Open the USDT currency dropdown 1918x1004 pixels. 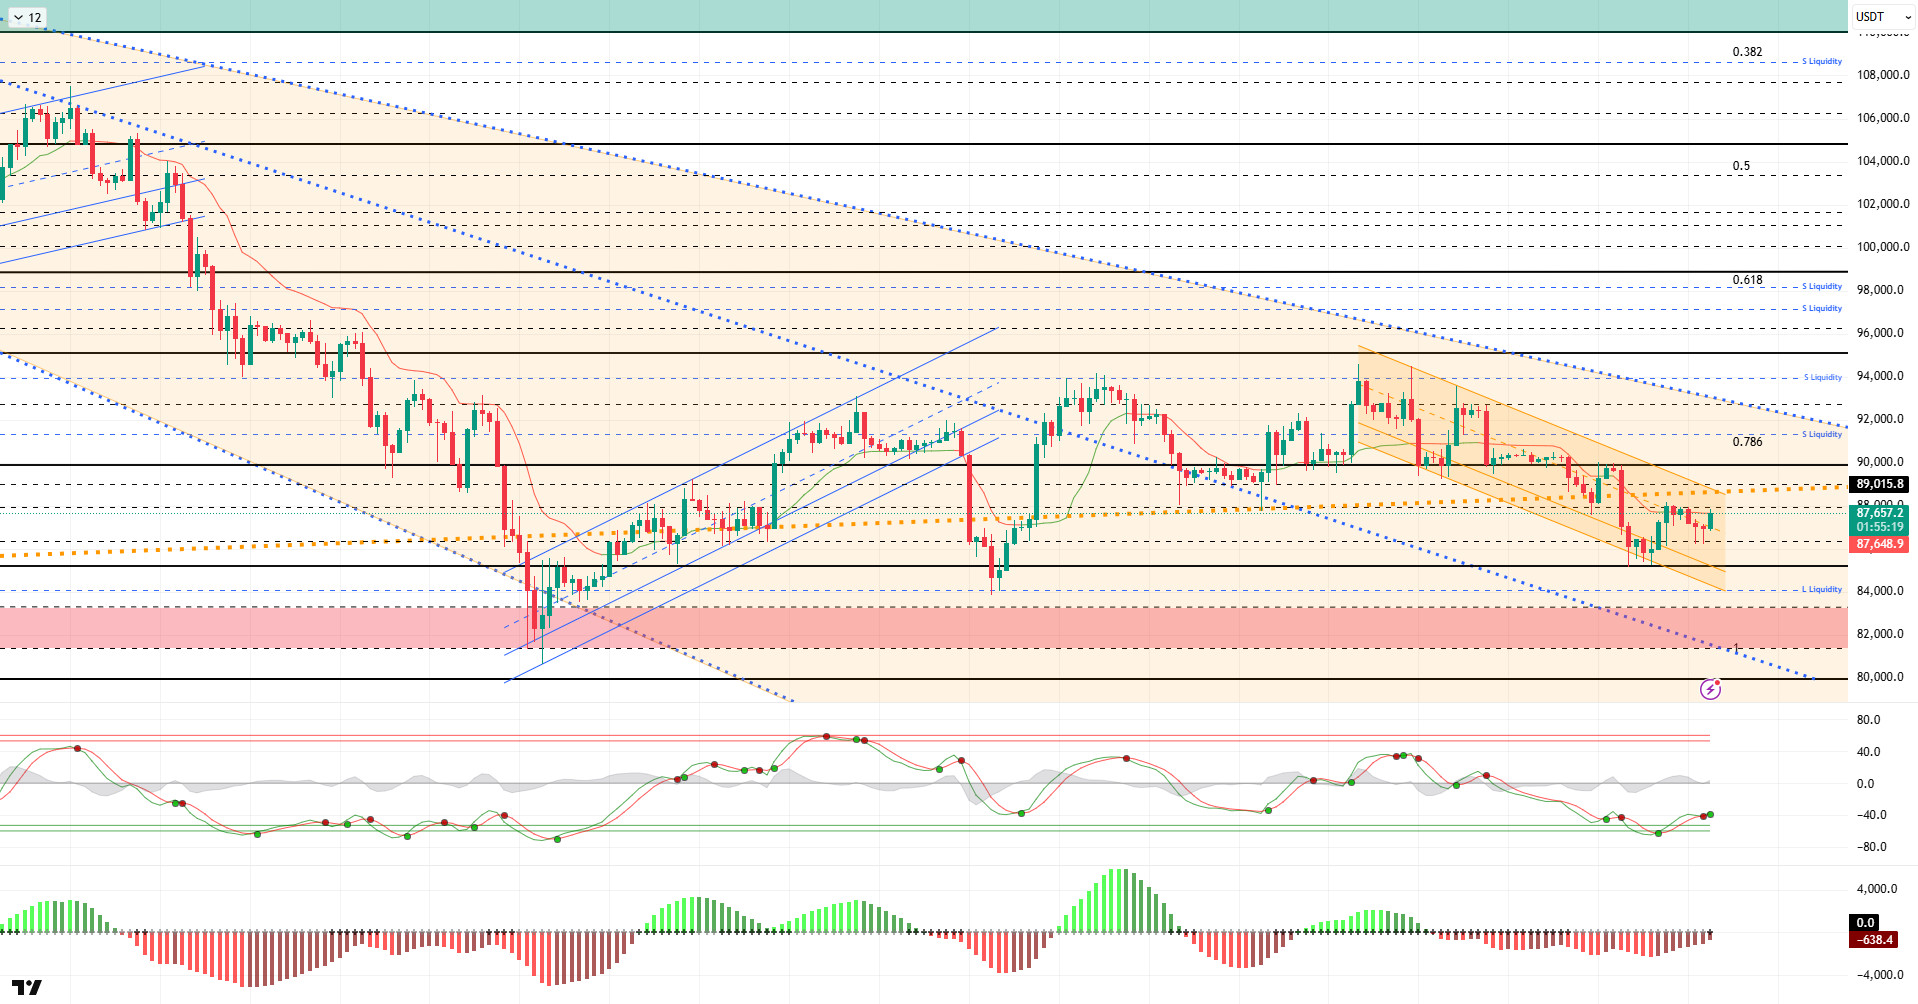(x=1881, y=16)
